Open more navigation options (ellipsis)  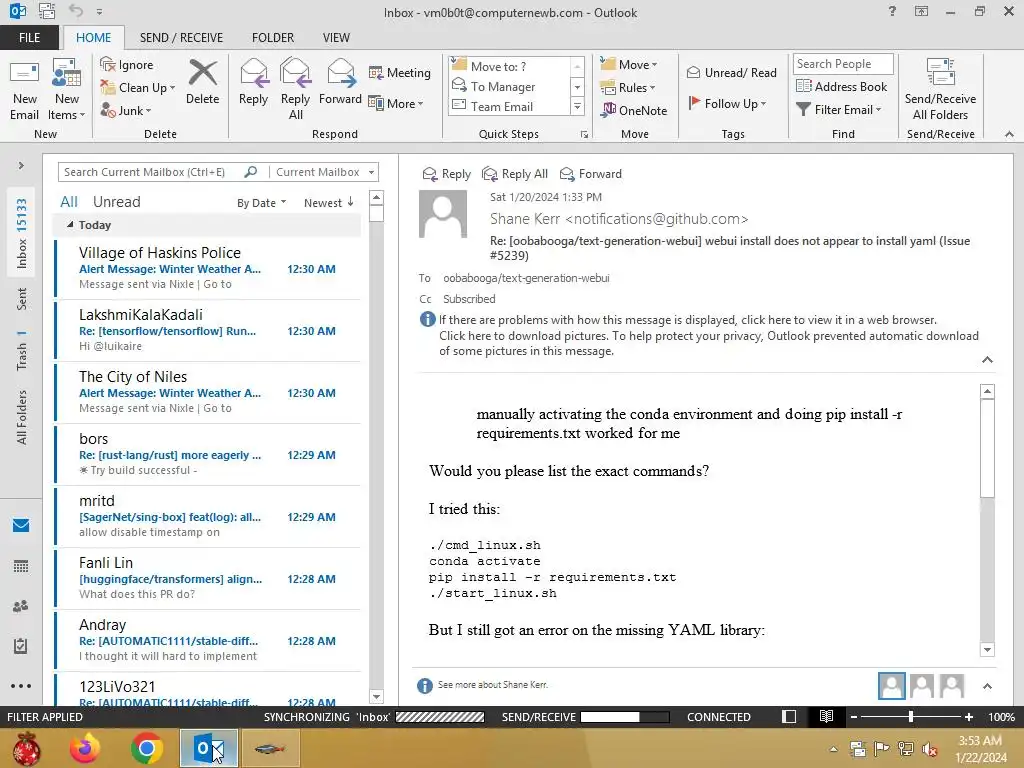[21, 686]
